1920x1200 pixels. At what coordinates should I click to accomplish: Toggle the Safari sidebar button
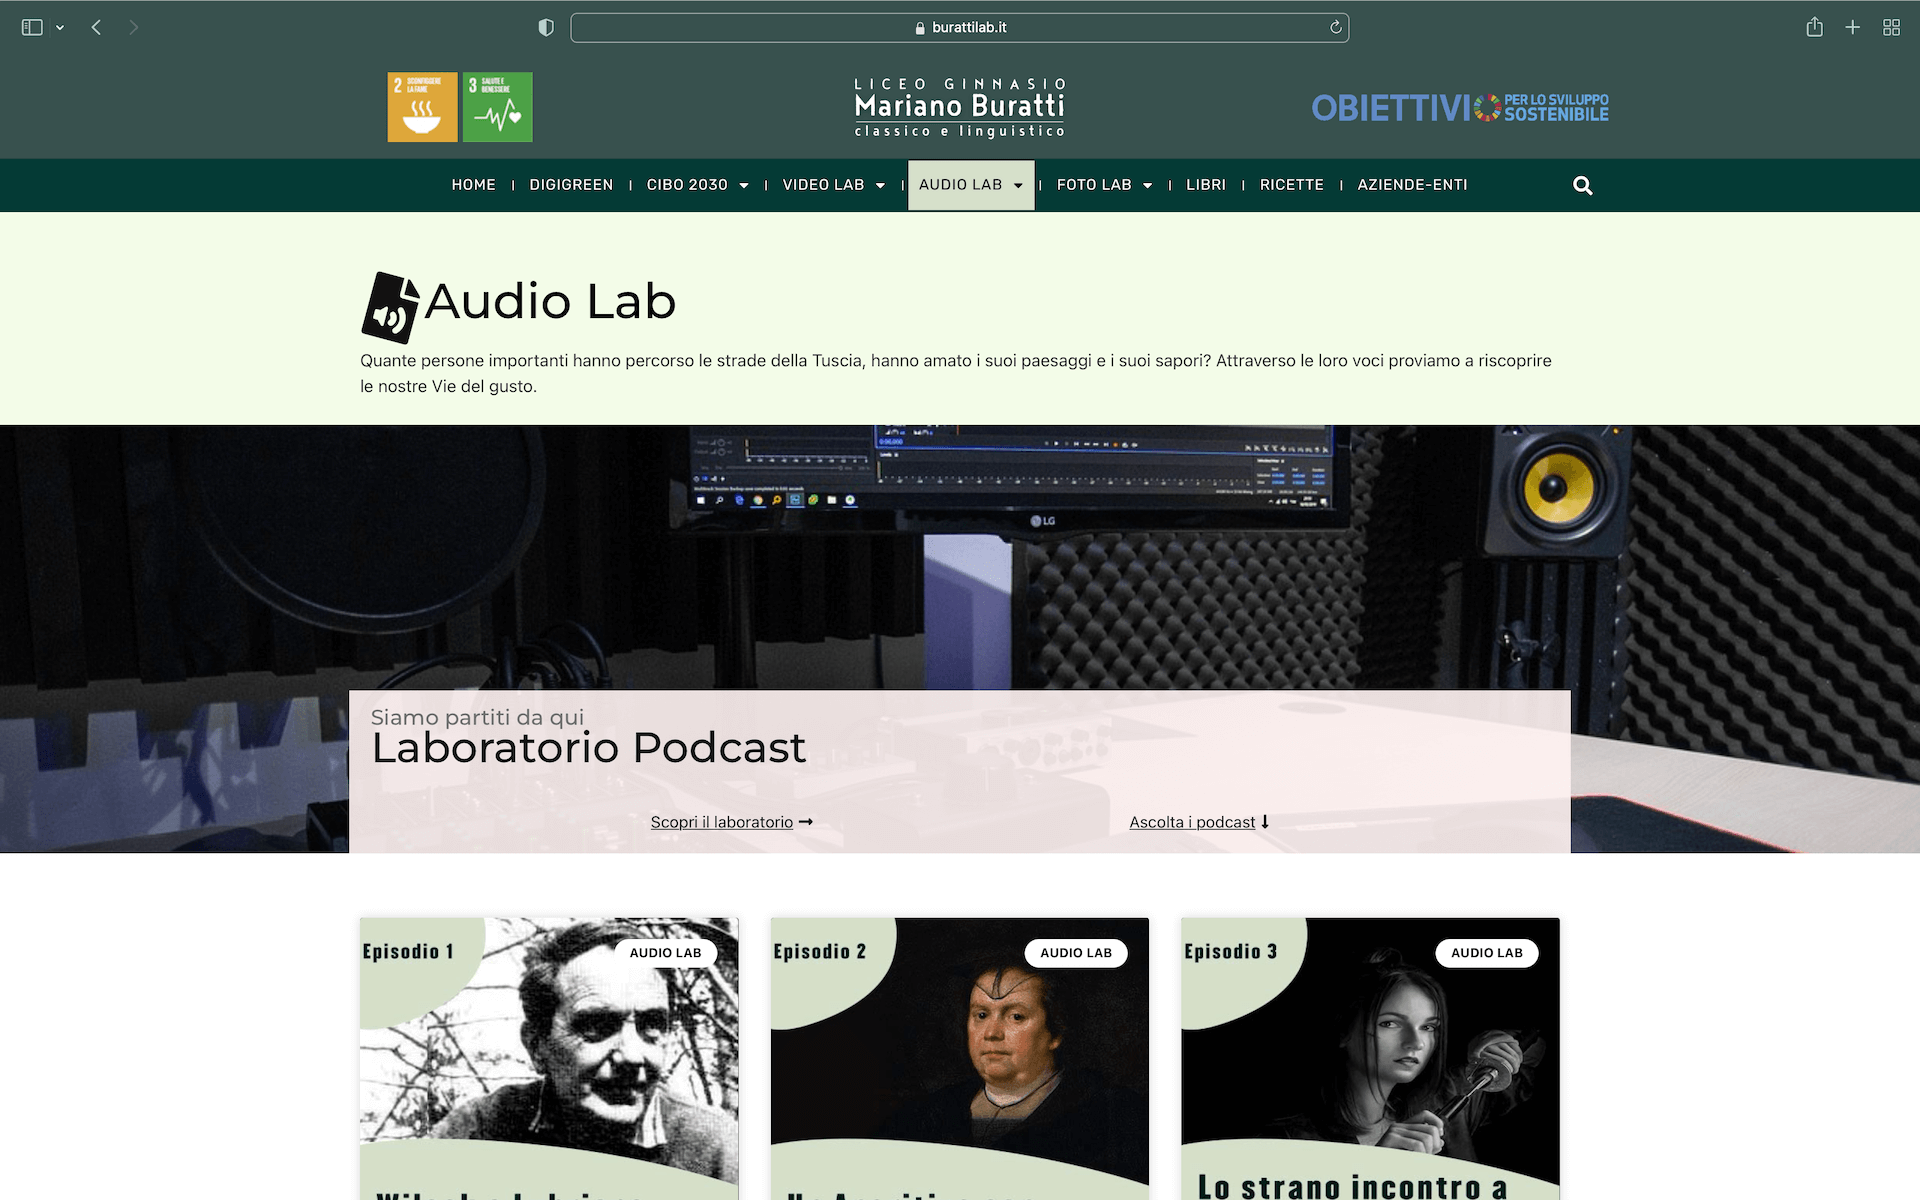coord(32,28)
